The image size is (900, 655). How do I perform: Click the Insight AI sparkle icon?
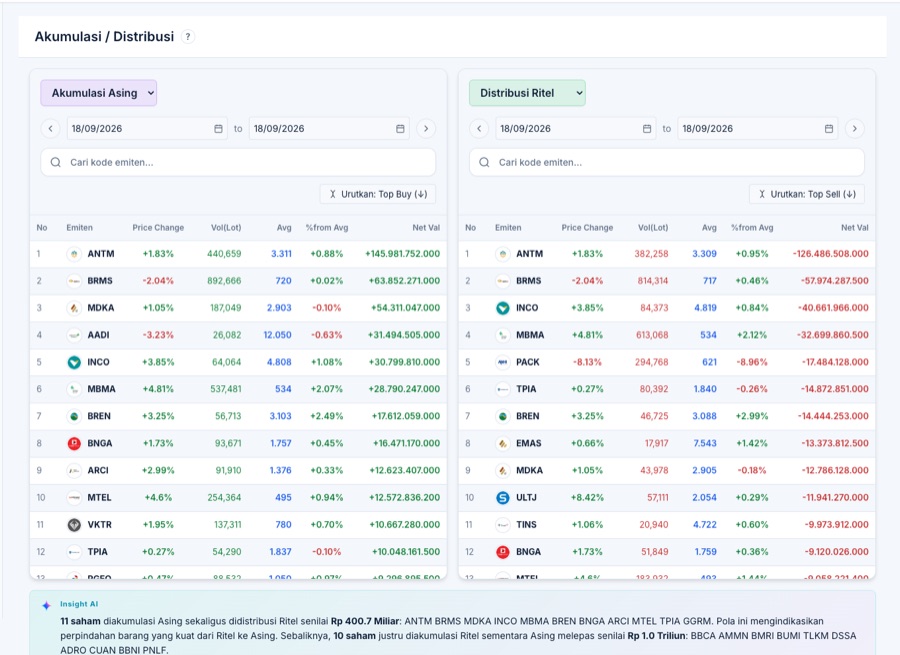(x=46, y=605)
